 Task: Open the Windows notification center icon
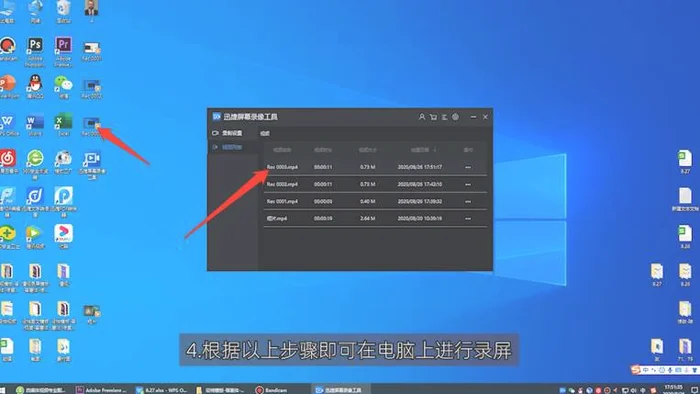pyautogui.click(x=695, y=390)
